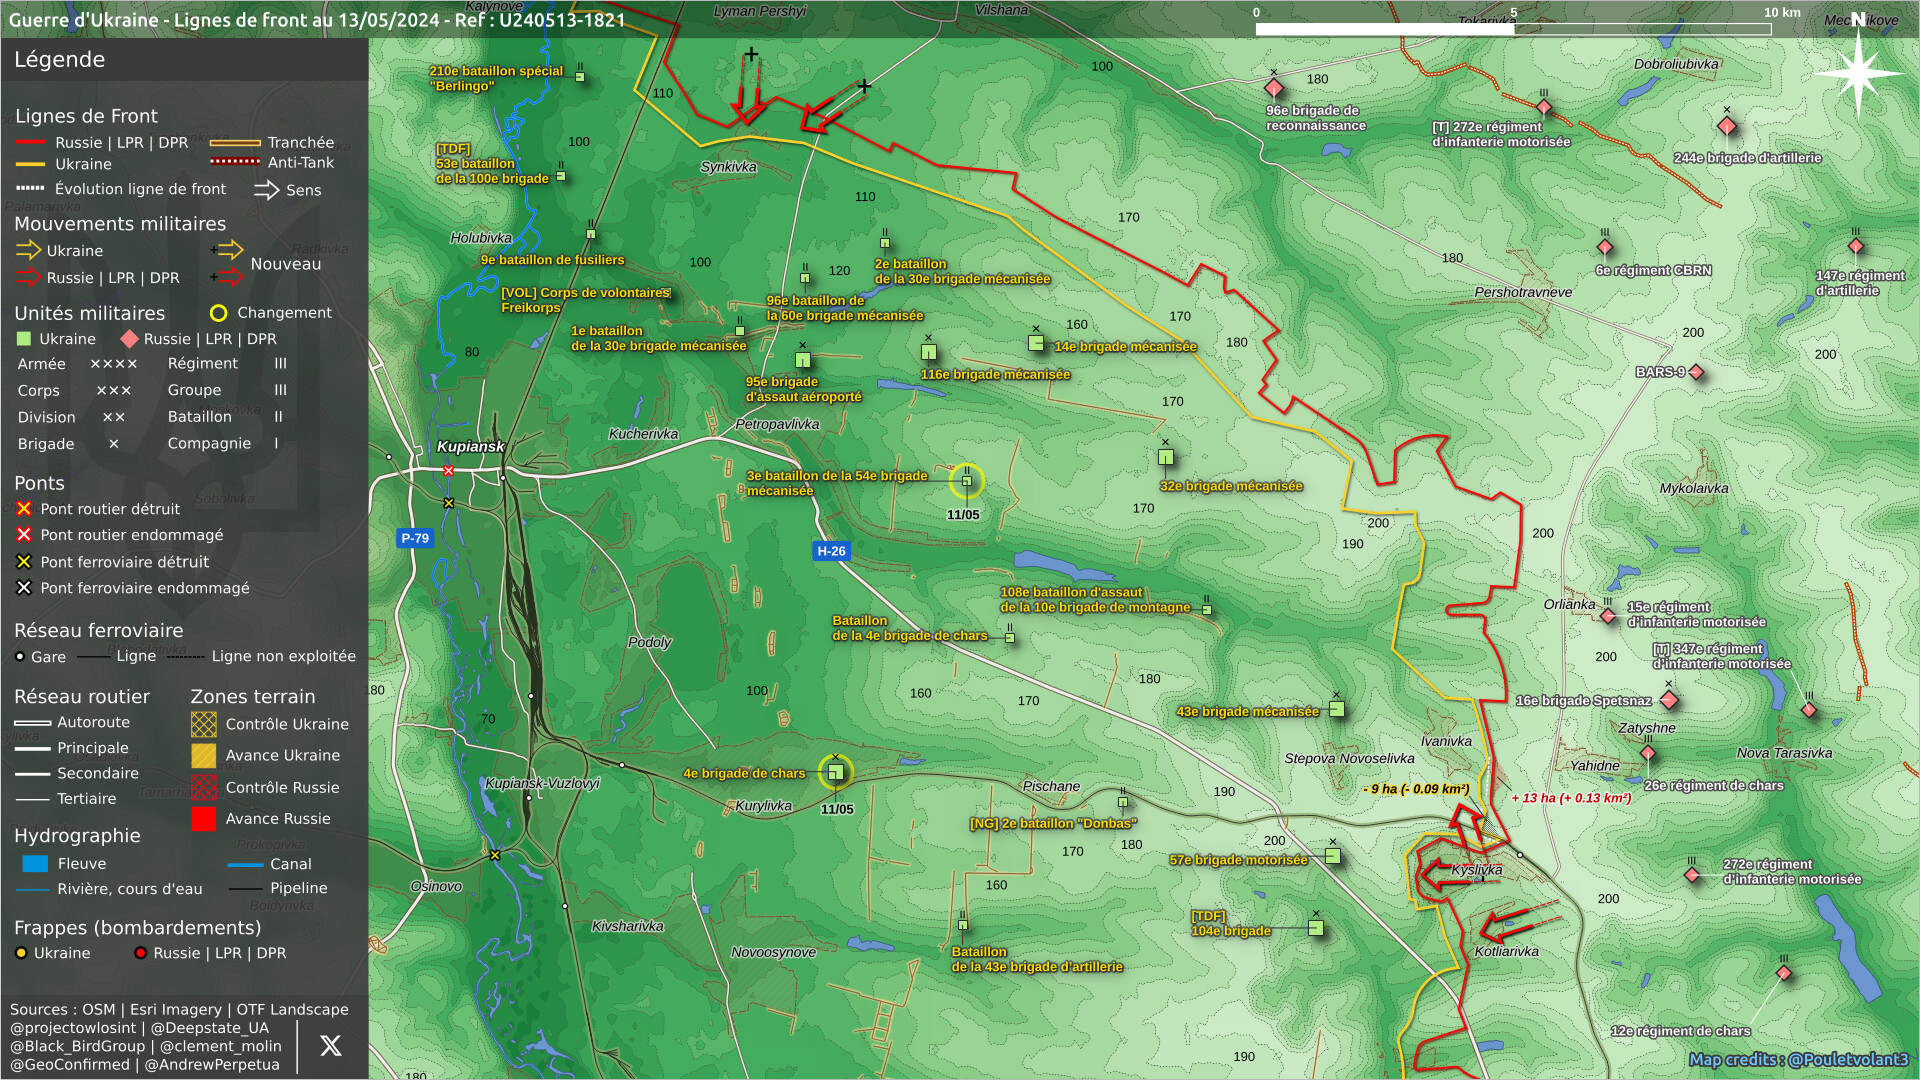
Task: Click the H-26 road shield
Action: point(831,551)
